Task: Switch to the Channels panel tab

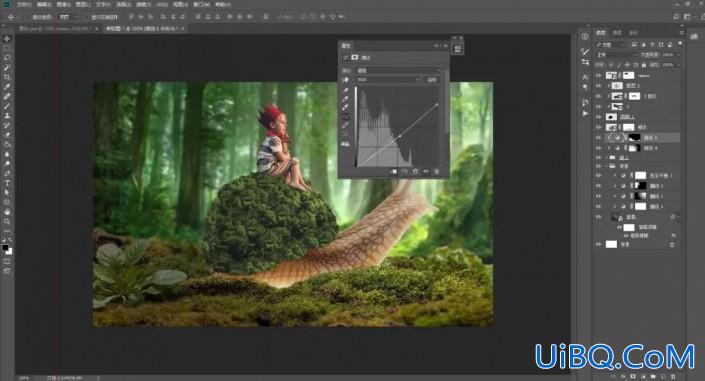Action: click(617, 33)
